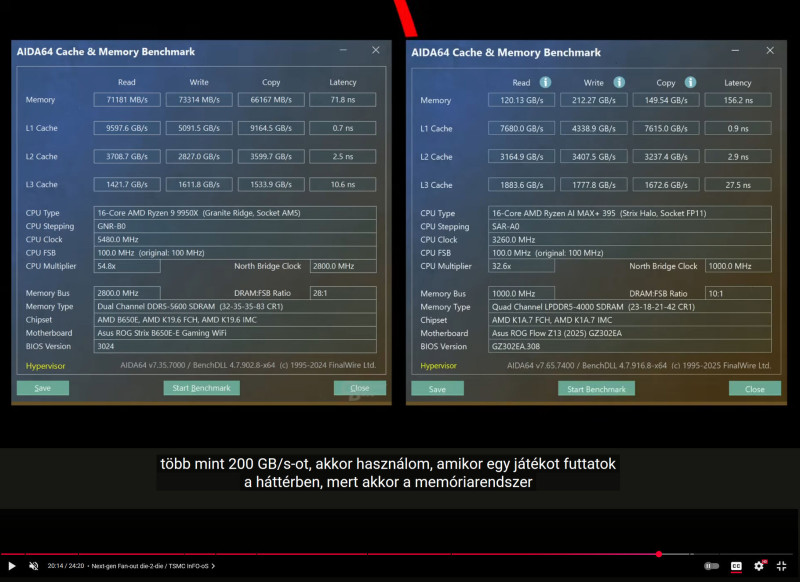Image resolution: width=800 pixels, height=582 pixels.
Task: Click the CPU Multiplier field "32.6x"
Action: pos(521,266)
